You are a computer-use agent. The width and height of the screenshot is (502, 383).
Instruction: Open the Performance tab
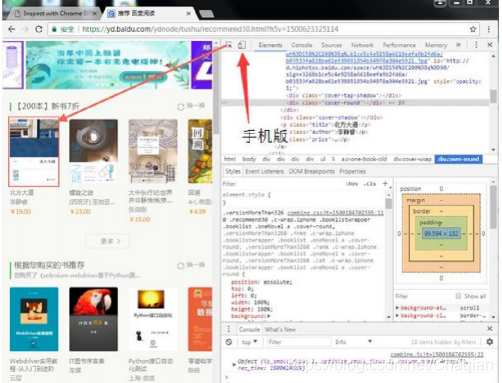pos(399,45)
